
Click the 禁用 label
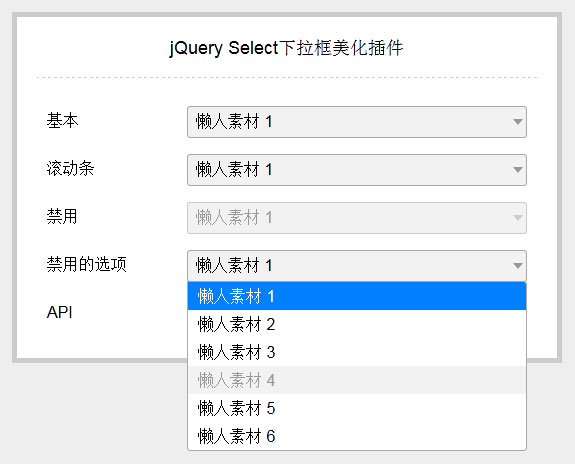pyautogui.click(x=62, y=216)
